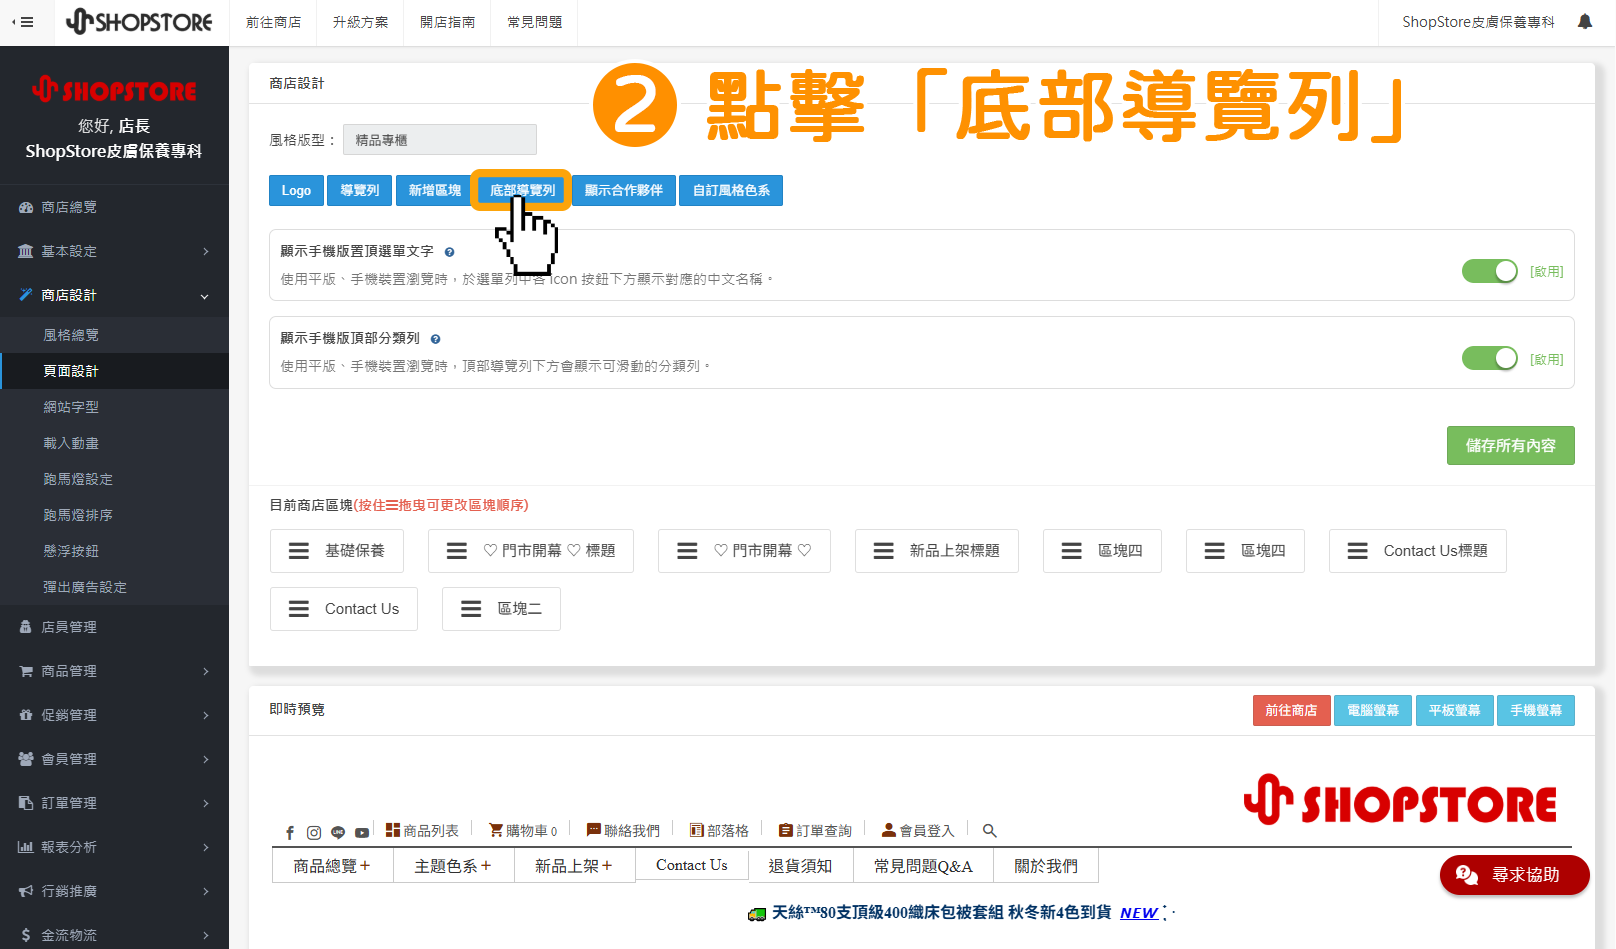This screenshot has height=949, width=1616.
Task: Click the Instagram icon in preview
Action: point(314,832)
